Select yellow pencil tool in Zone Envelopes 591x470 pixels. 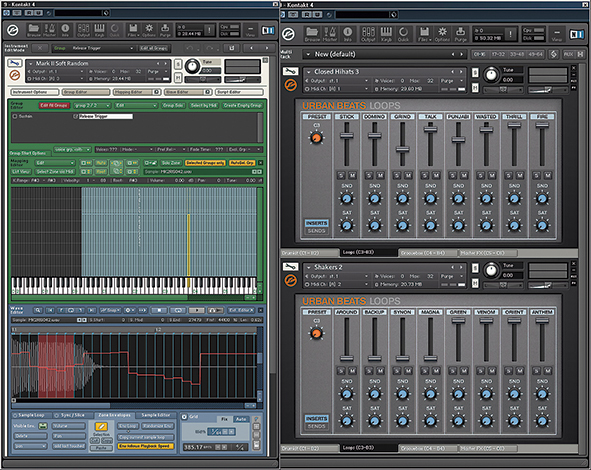101,426
